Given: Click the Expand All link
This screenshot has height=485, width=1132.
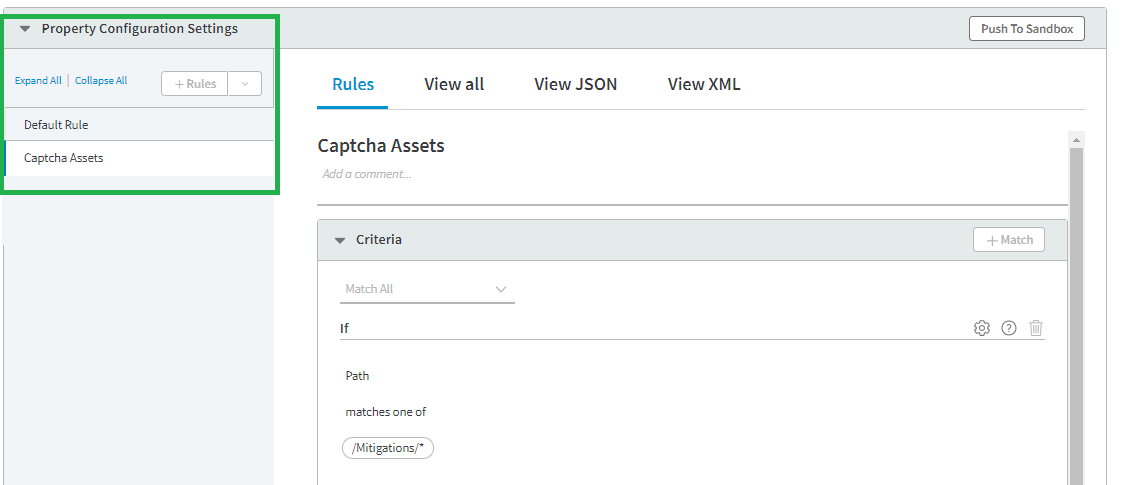Looking at the screenshot, I should [x=38, y=81].
